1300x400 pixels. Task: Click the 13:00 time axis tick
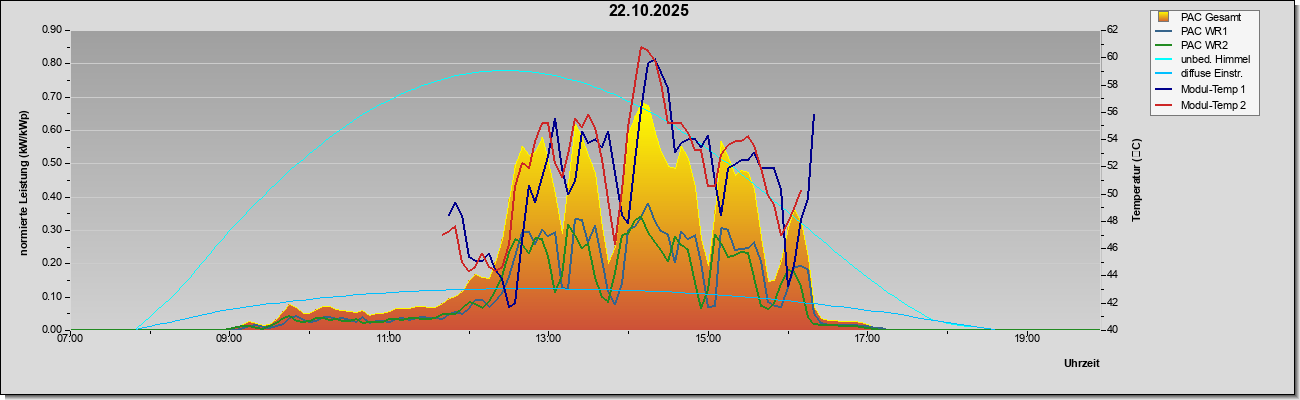[548, 339]
